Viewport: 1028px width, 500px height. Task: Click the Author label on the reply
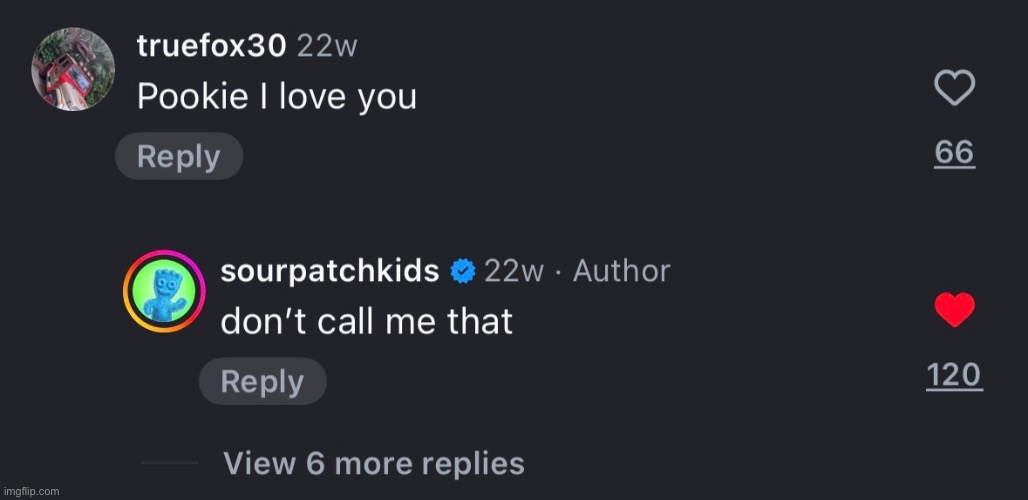coord(621,271)
